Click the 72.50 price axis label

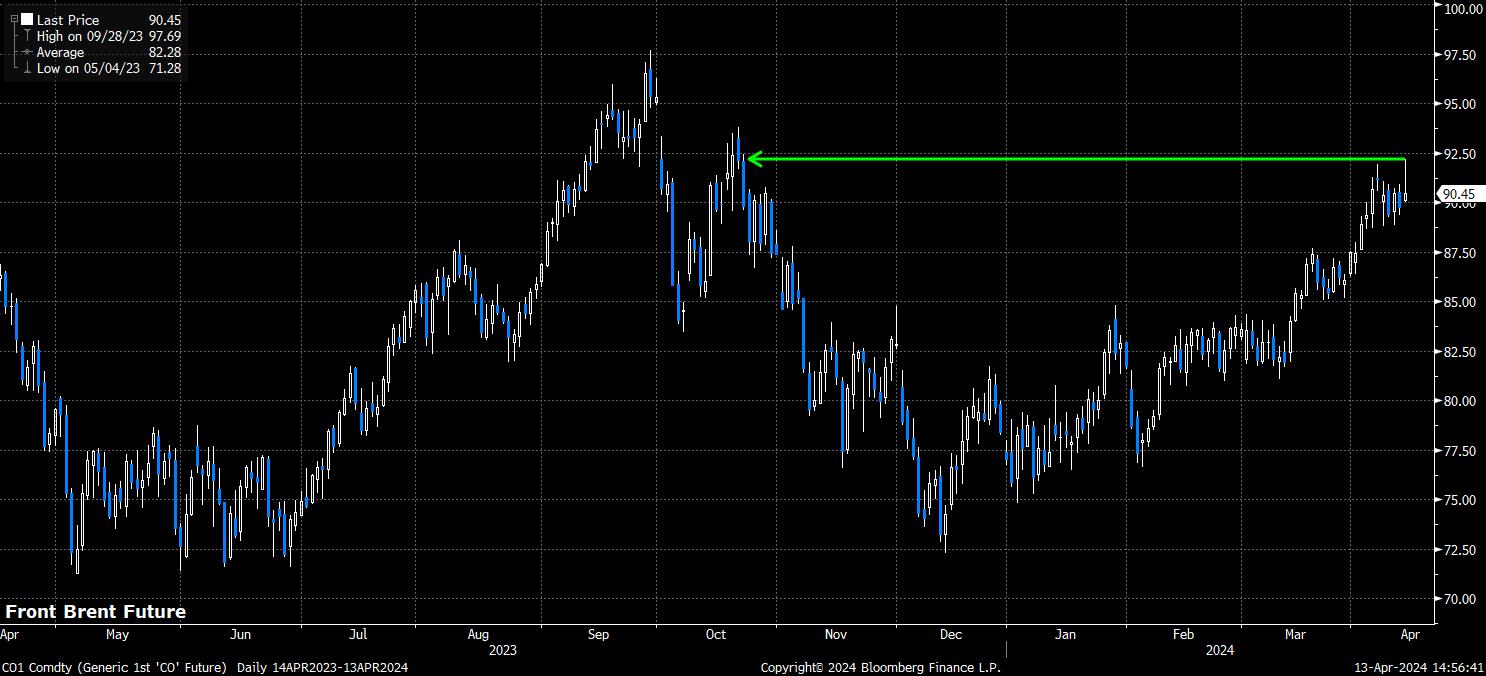pyautogui.click(x=1462, y=550)
